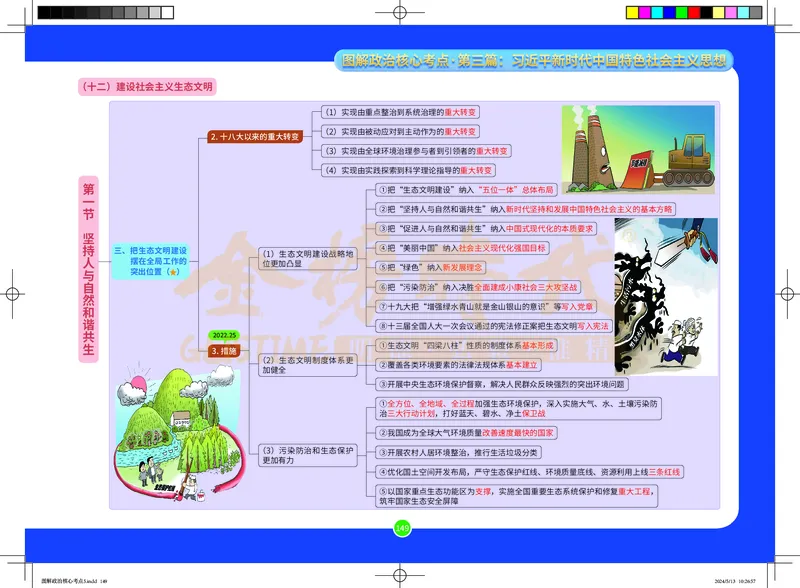Viewport: 800px width, 588px height.
Task: Open the 建设社会主义生态文明 heading
Action: (148, 87)
